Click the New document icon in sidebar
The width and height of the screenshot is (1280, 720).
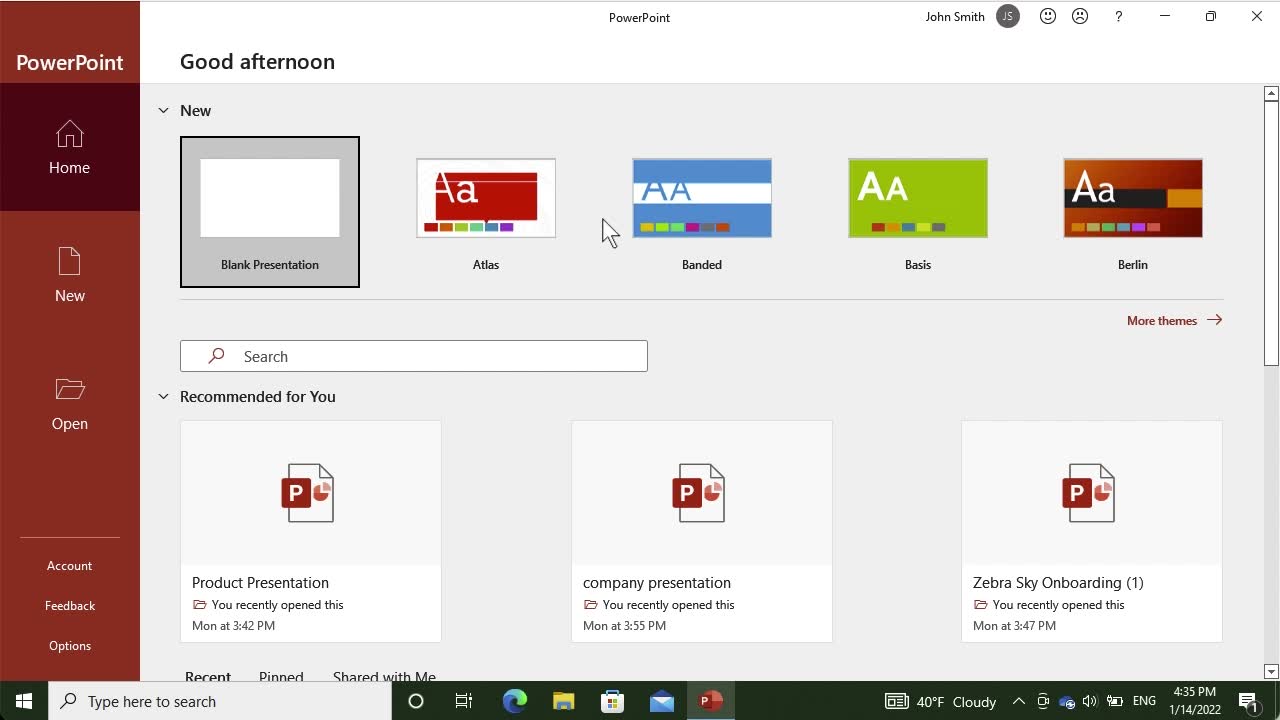[69, 263]
